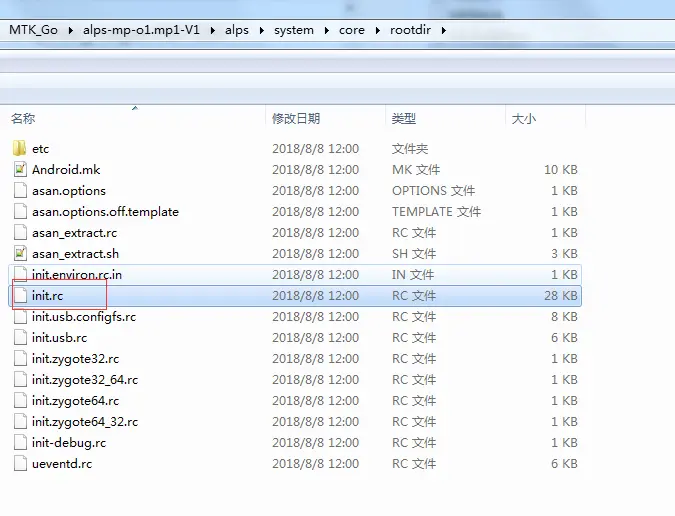Select the Android.mk file name

pyautogui.click(x=66, y=170)
